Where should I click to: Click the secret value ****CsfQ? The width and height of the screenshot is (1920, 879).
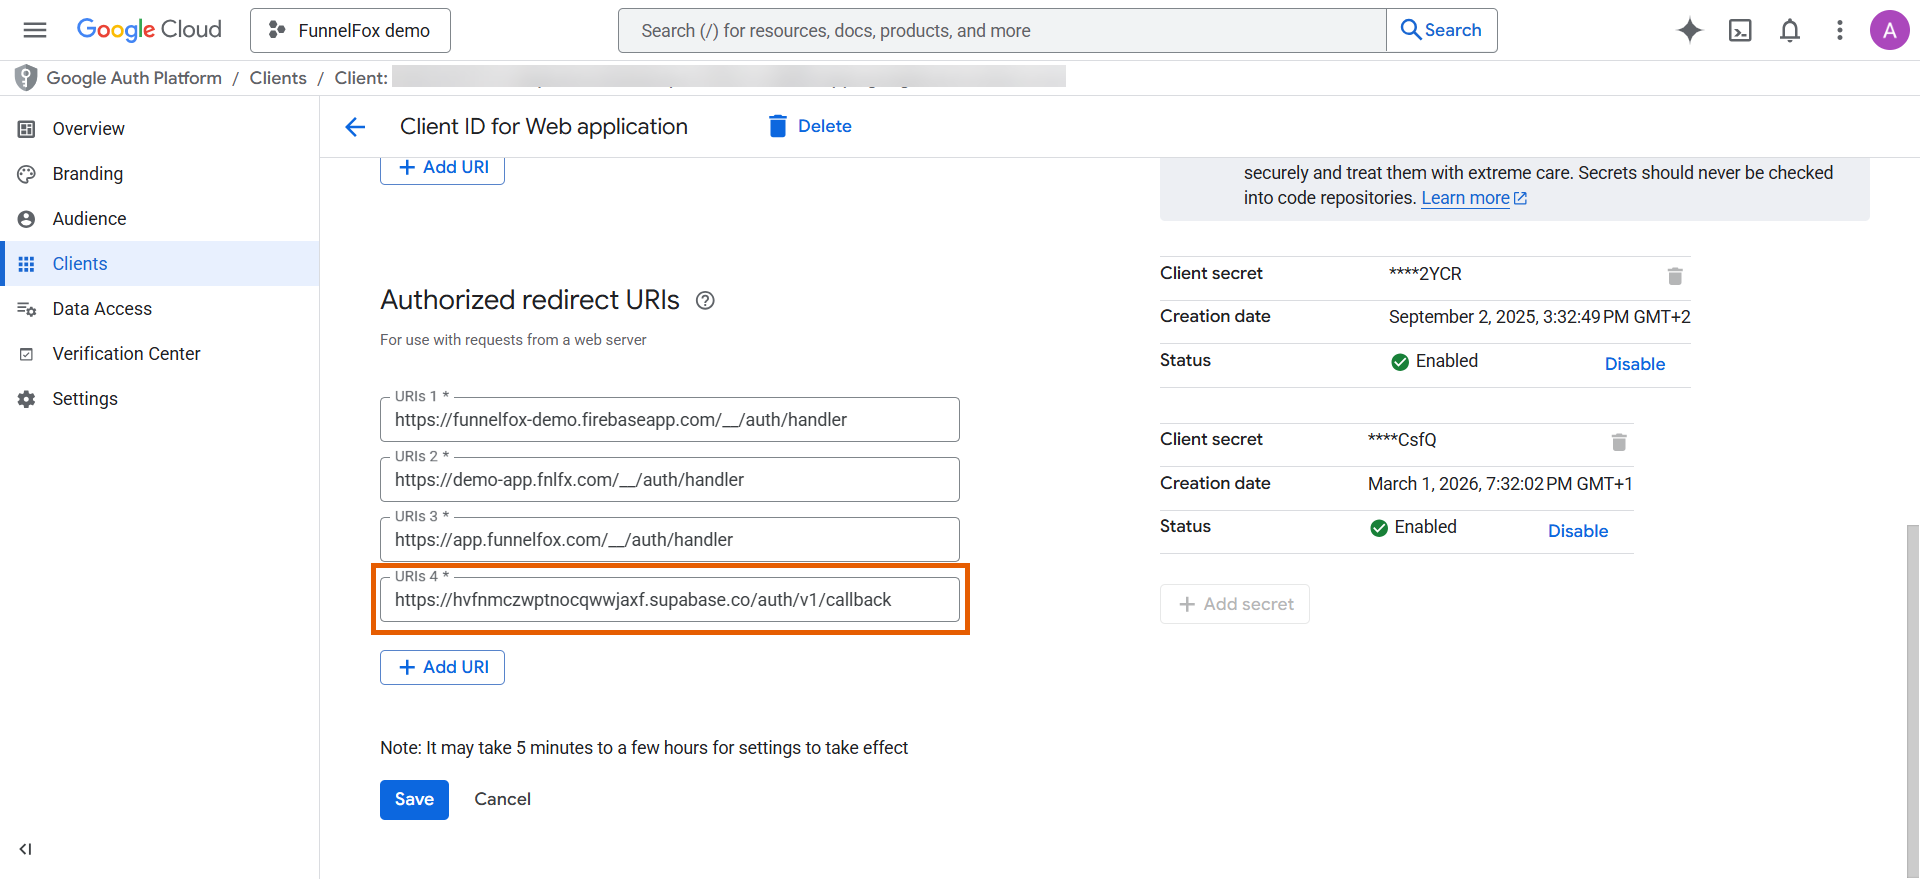click(1402, 440)
